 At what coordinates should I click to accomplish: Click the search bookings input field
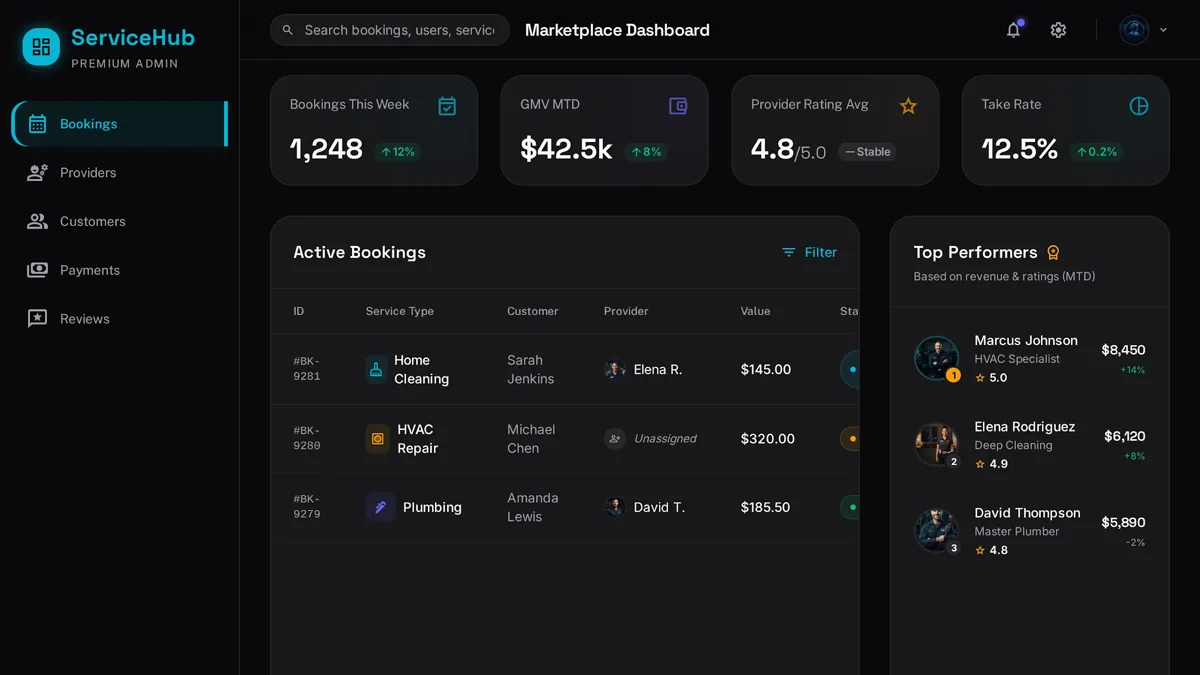(x=390, y=30)
